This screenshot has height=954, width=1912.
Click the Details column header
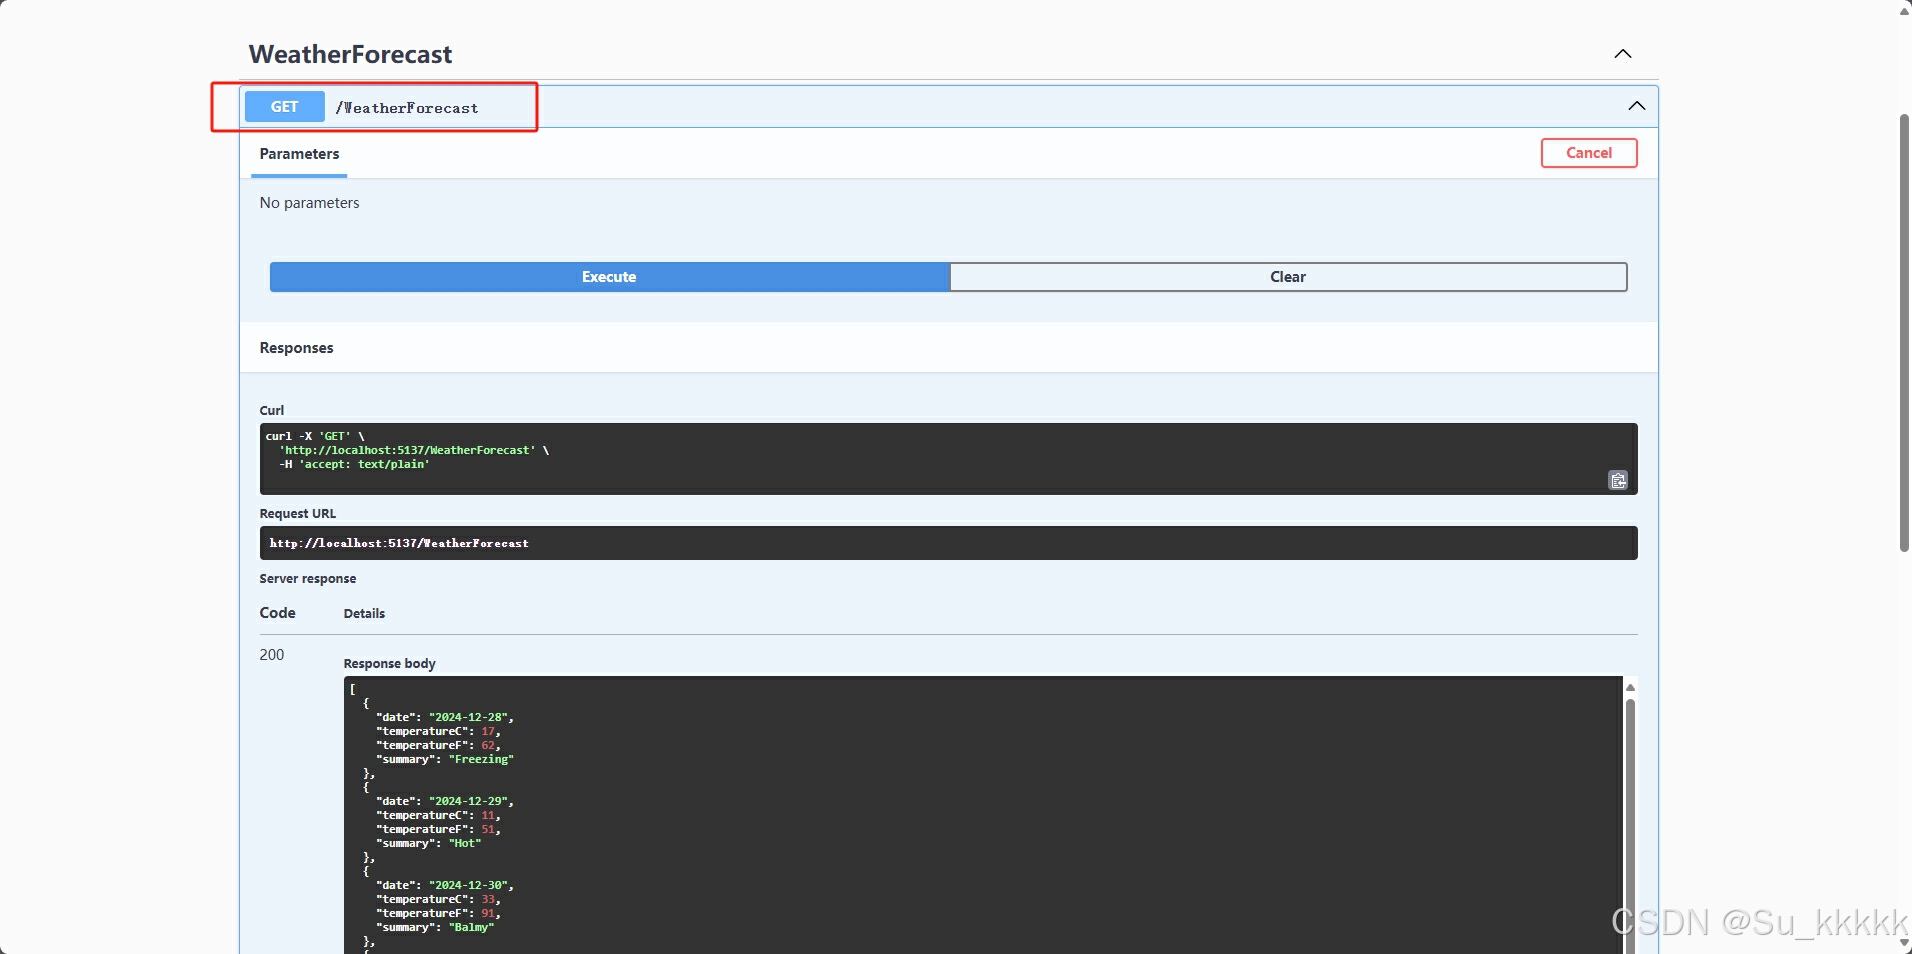[364, 614]
